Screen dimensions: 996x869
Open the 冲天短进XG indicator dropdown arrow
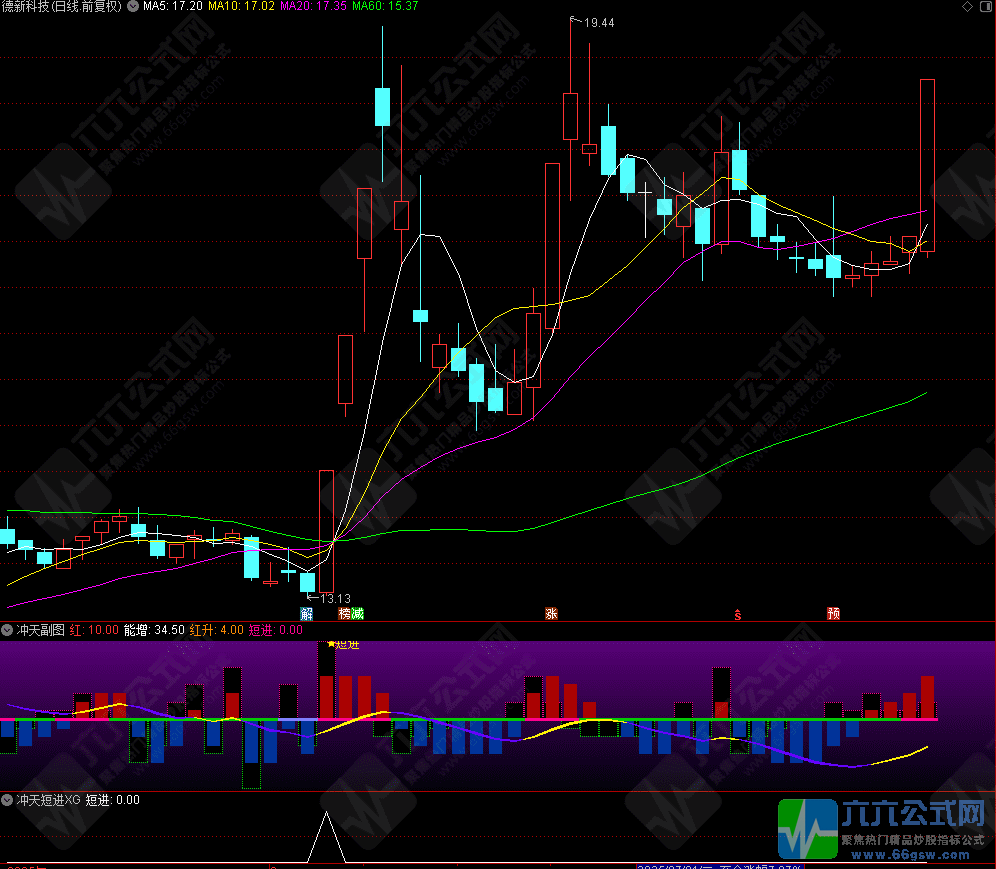tap(7, 800)
